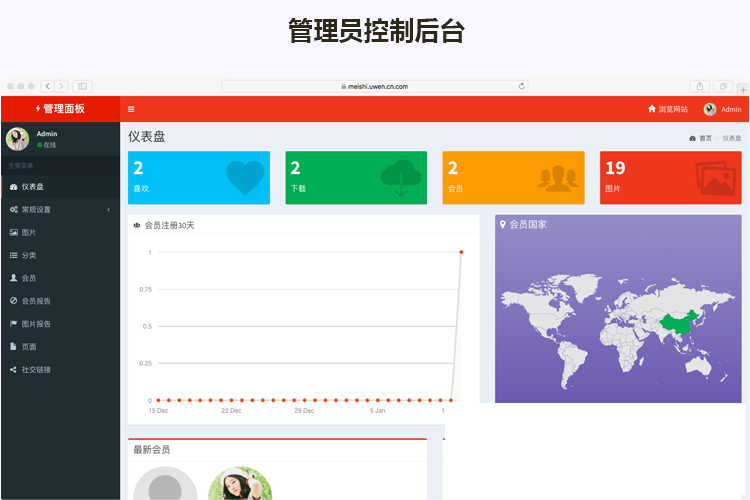Click the 会员 user icon in sidebar
Image resolution: width=750 pixels, height=500 pixels.
[x=13, y=278]
